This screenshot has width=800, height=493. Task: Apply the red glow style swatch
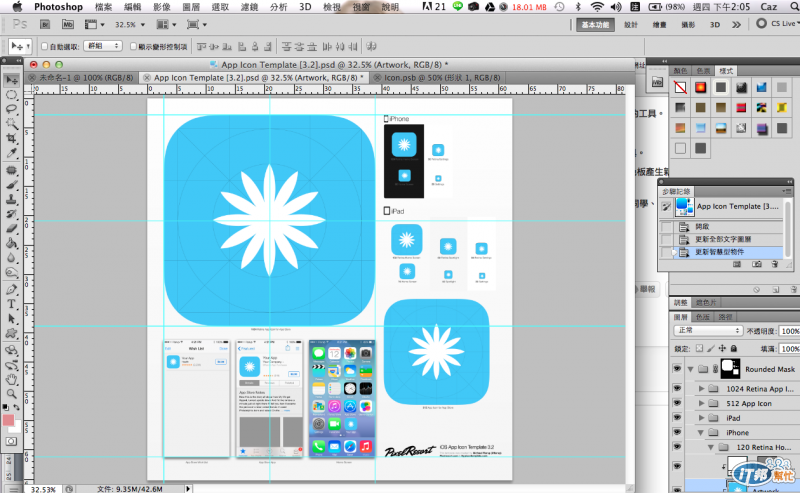(x=701, y=87)
